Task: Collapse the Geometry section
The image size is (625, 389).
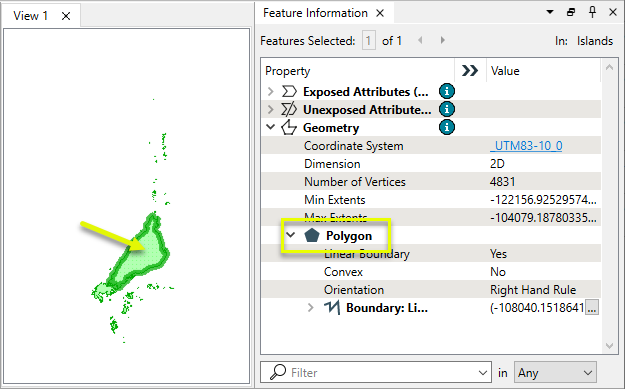Action: point(271,127)
